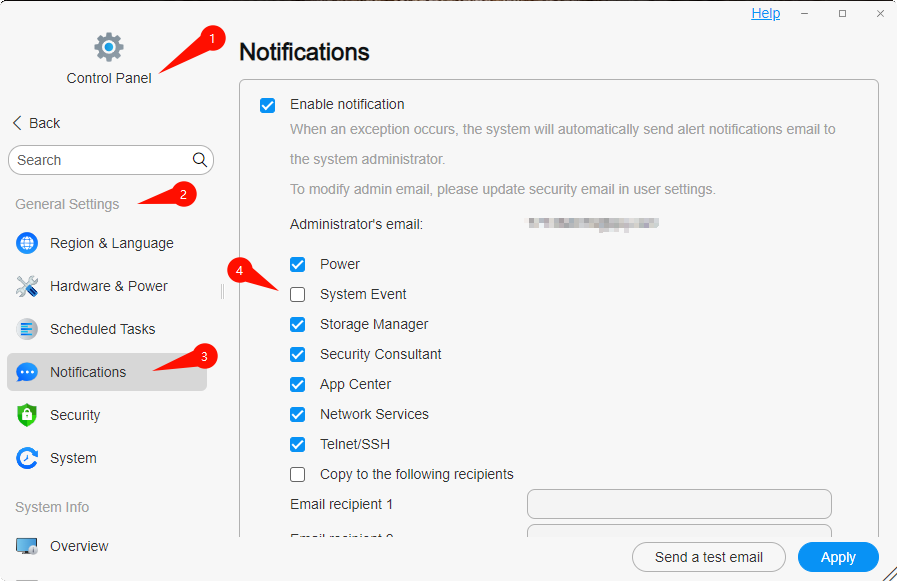Click the Back chevron arrow
The height and width of the screenshot is (581, 897).
coord(17,123)
